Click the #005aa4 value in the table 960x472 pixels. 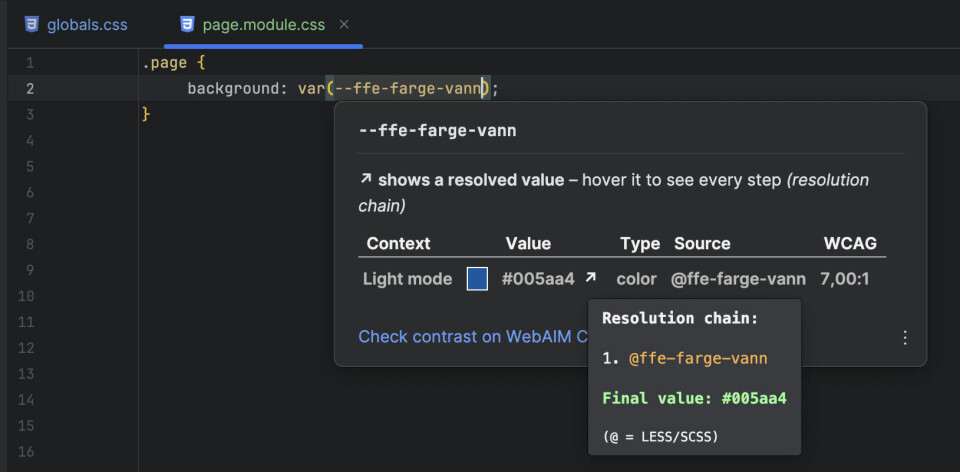coord(538,279)
